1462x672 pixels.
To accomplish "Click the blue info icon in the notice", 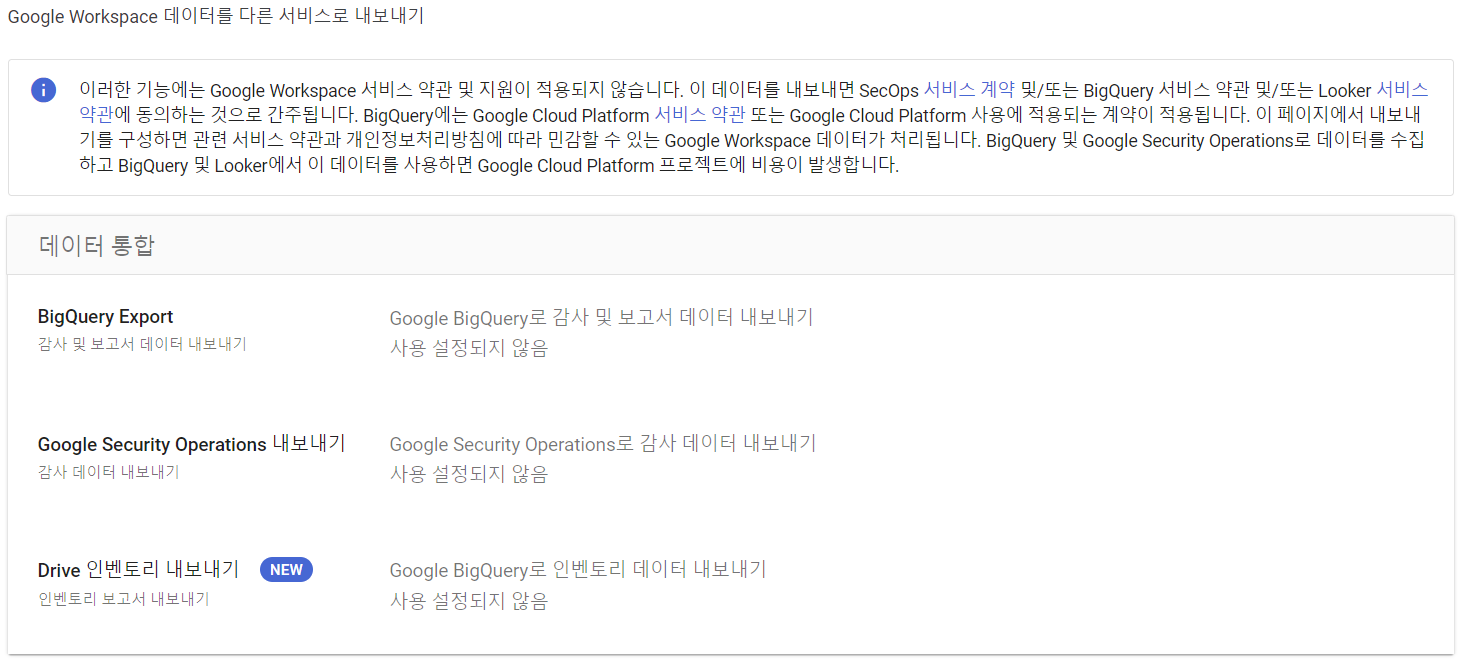I will point(43,90).
